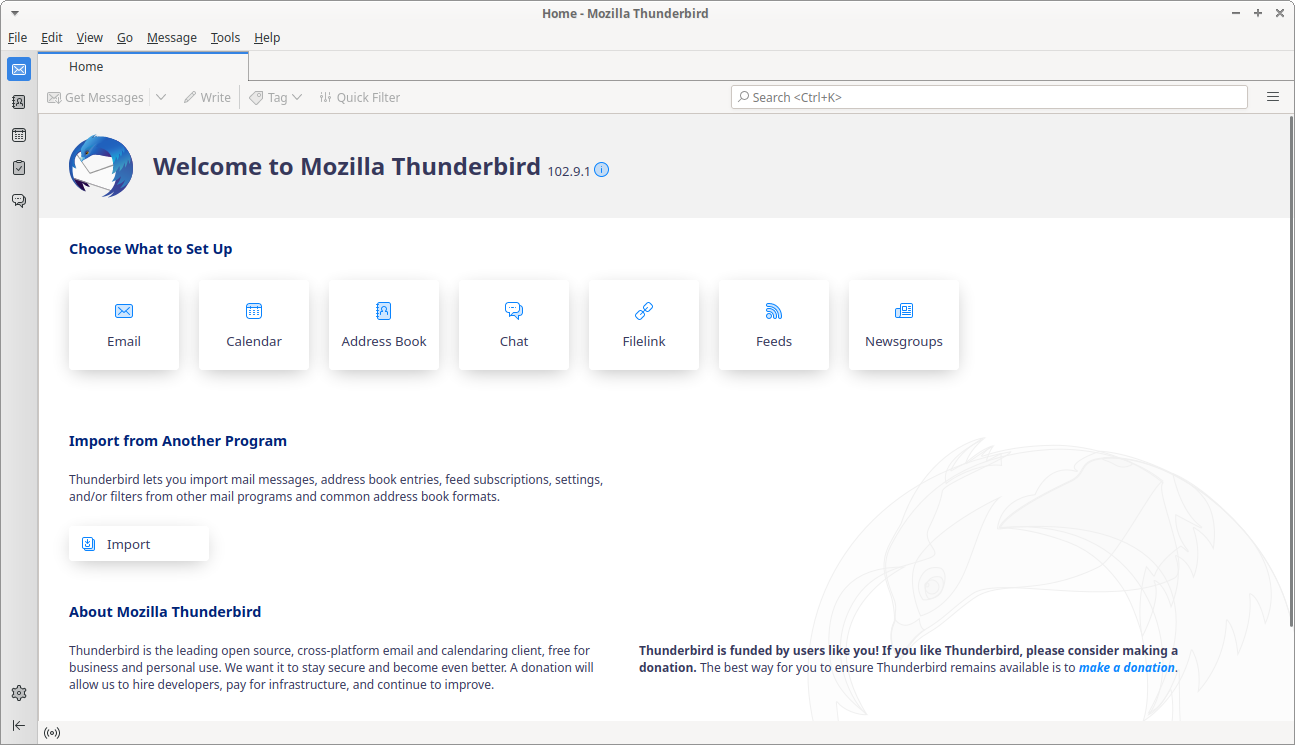Select the Home tab
1295x745 pixels.
143,67
